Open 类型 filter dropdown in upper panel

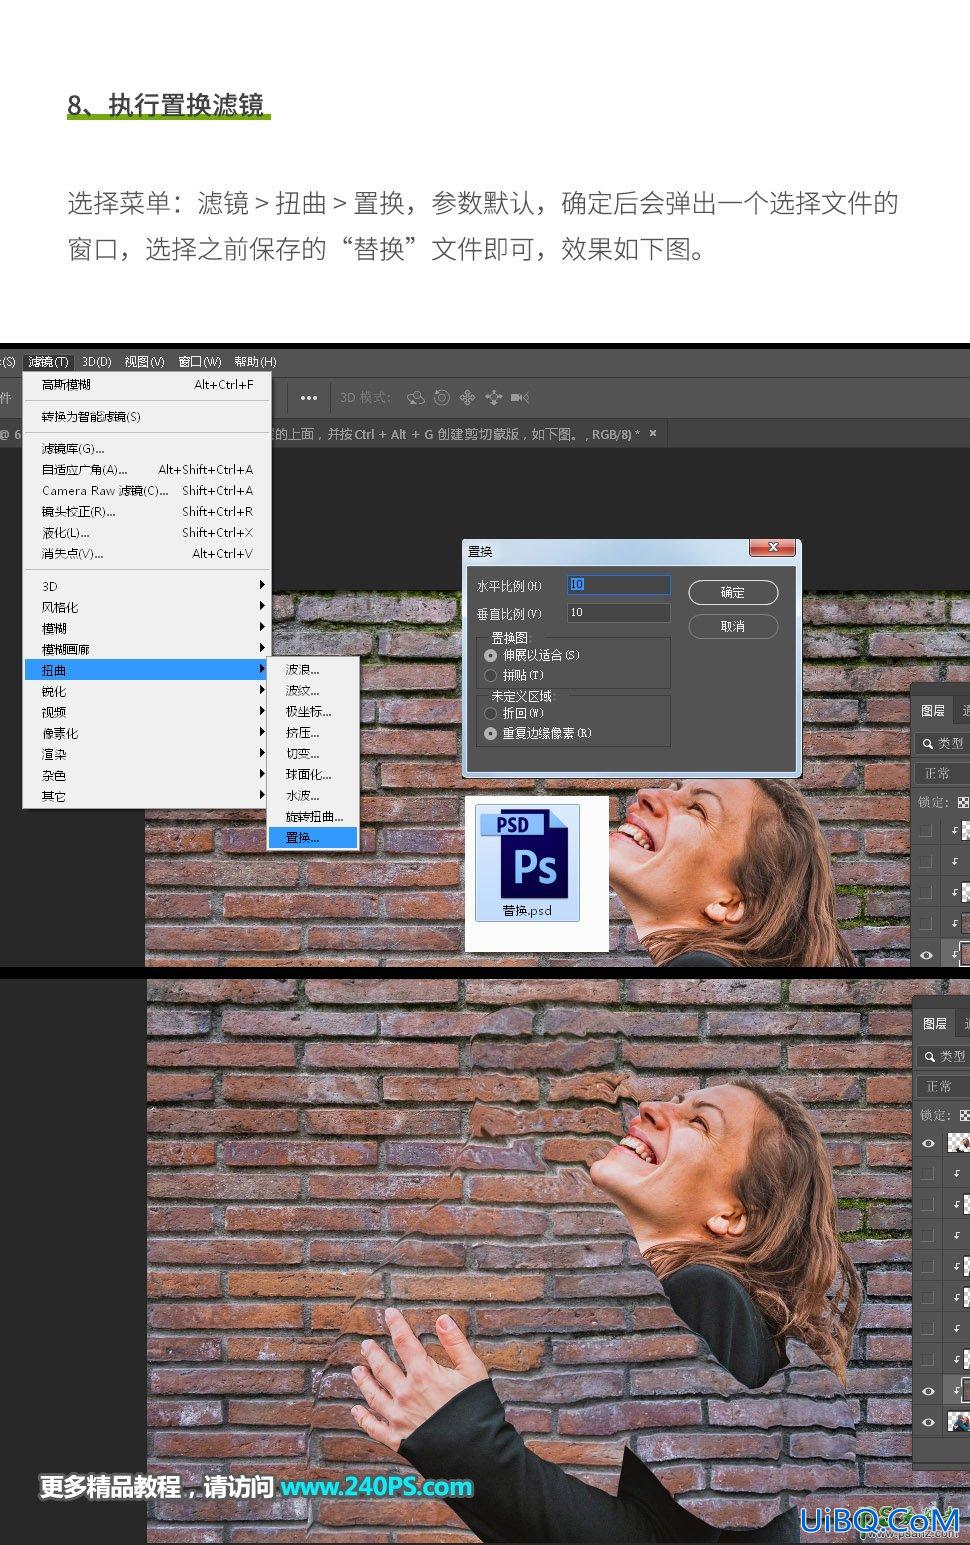tap(944, 743)
